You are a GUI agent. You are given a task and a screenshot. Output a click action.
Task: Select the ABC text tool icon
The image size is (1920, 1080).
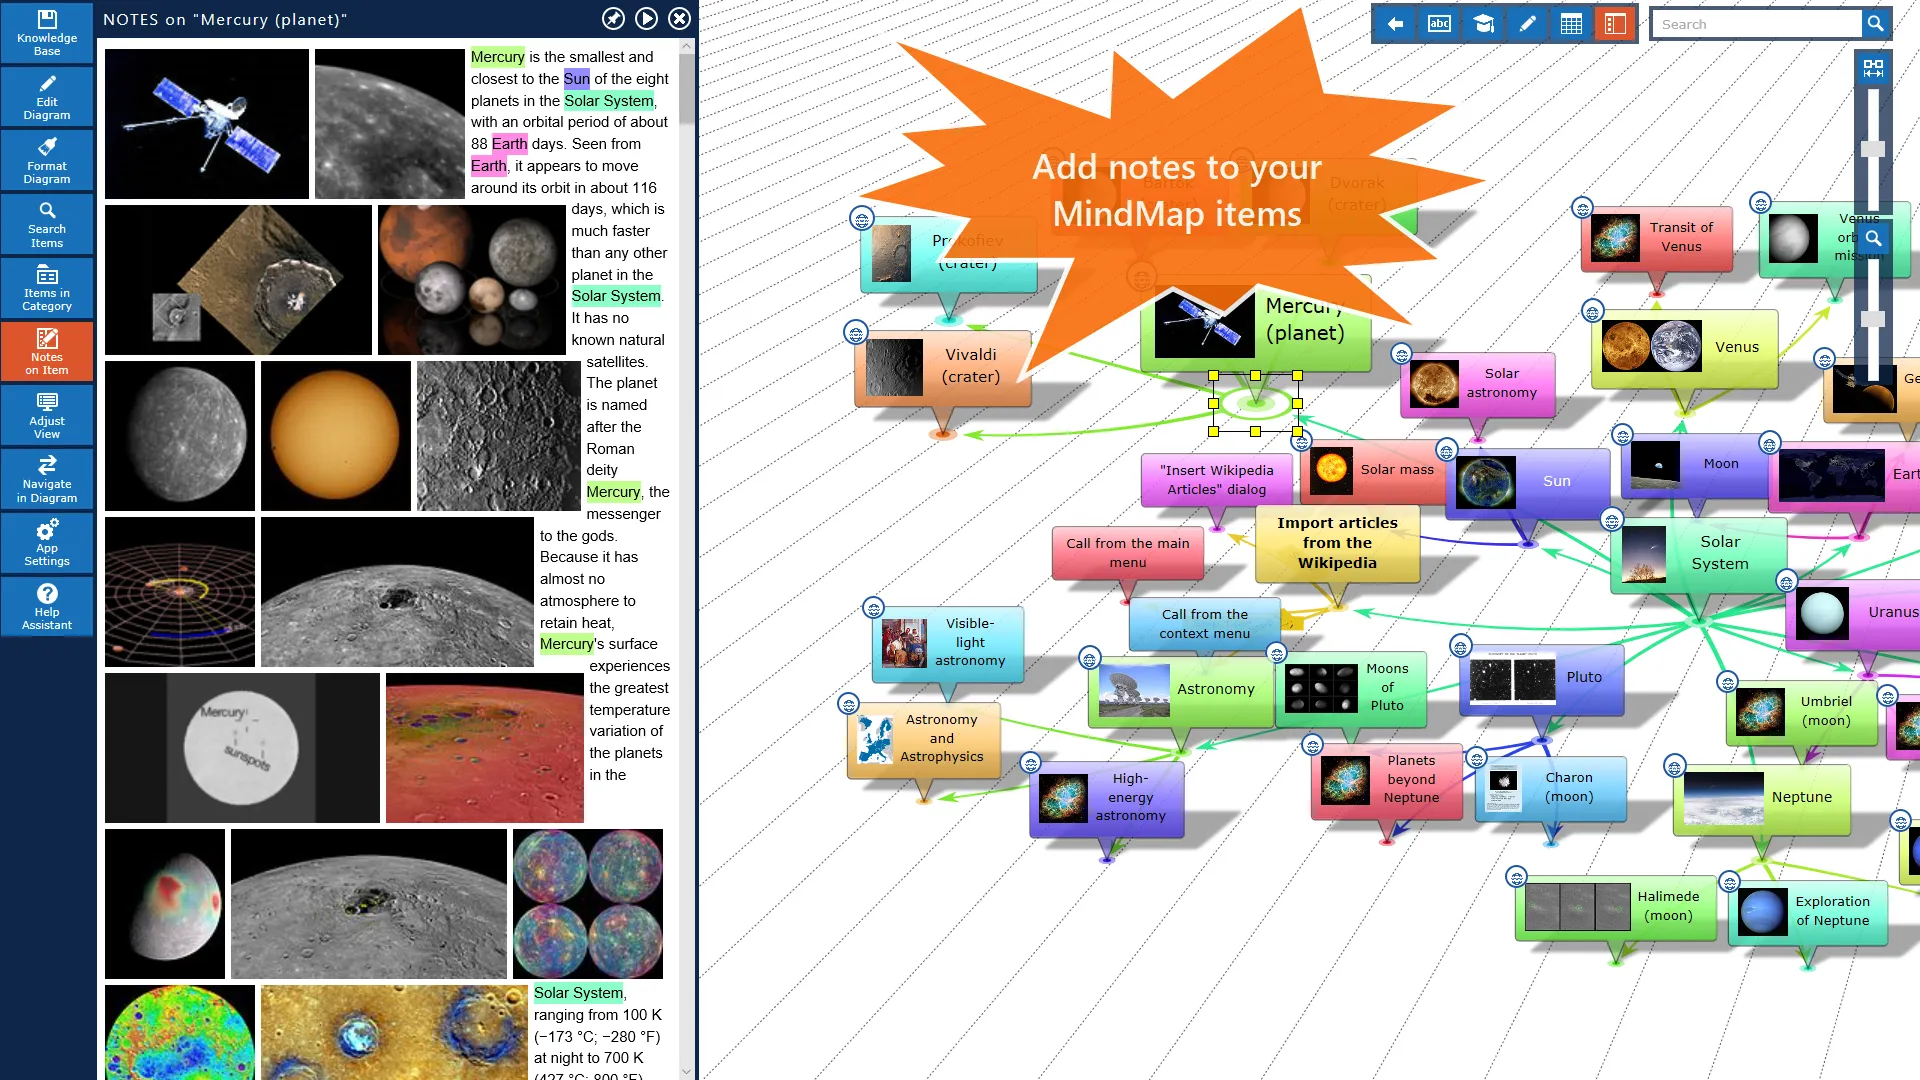click(1441, 24)
